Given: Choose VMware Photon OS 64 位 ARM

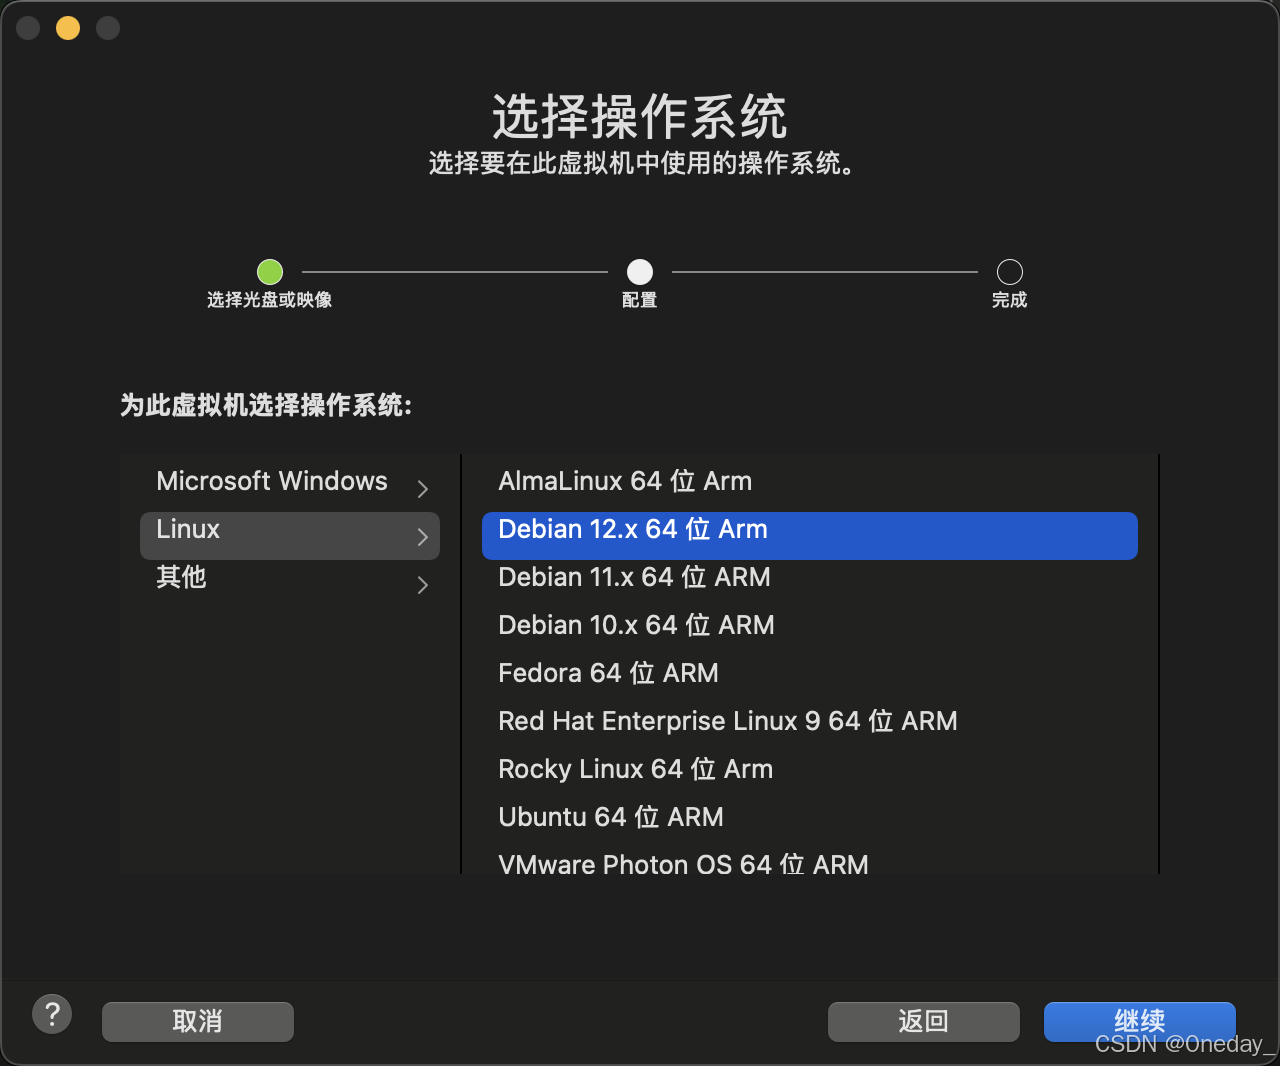Looking at the screenshot, I should [x=810, y=863].
